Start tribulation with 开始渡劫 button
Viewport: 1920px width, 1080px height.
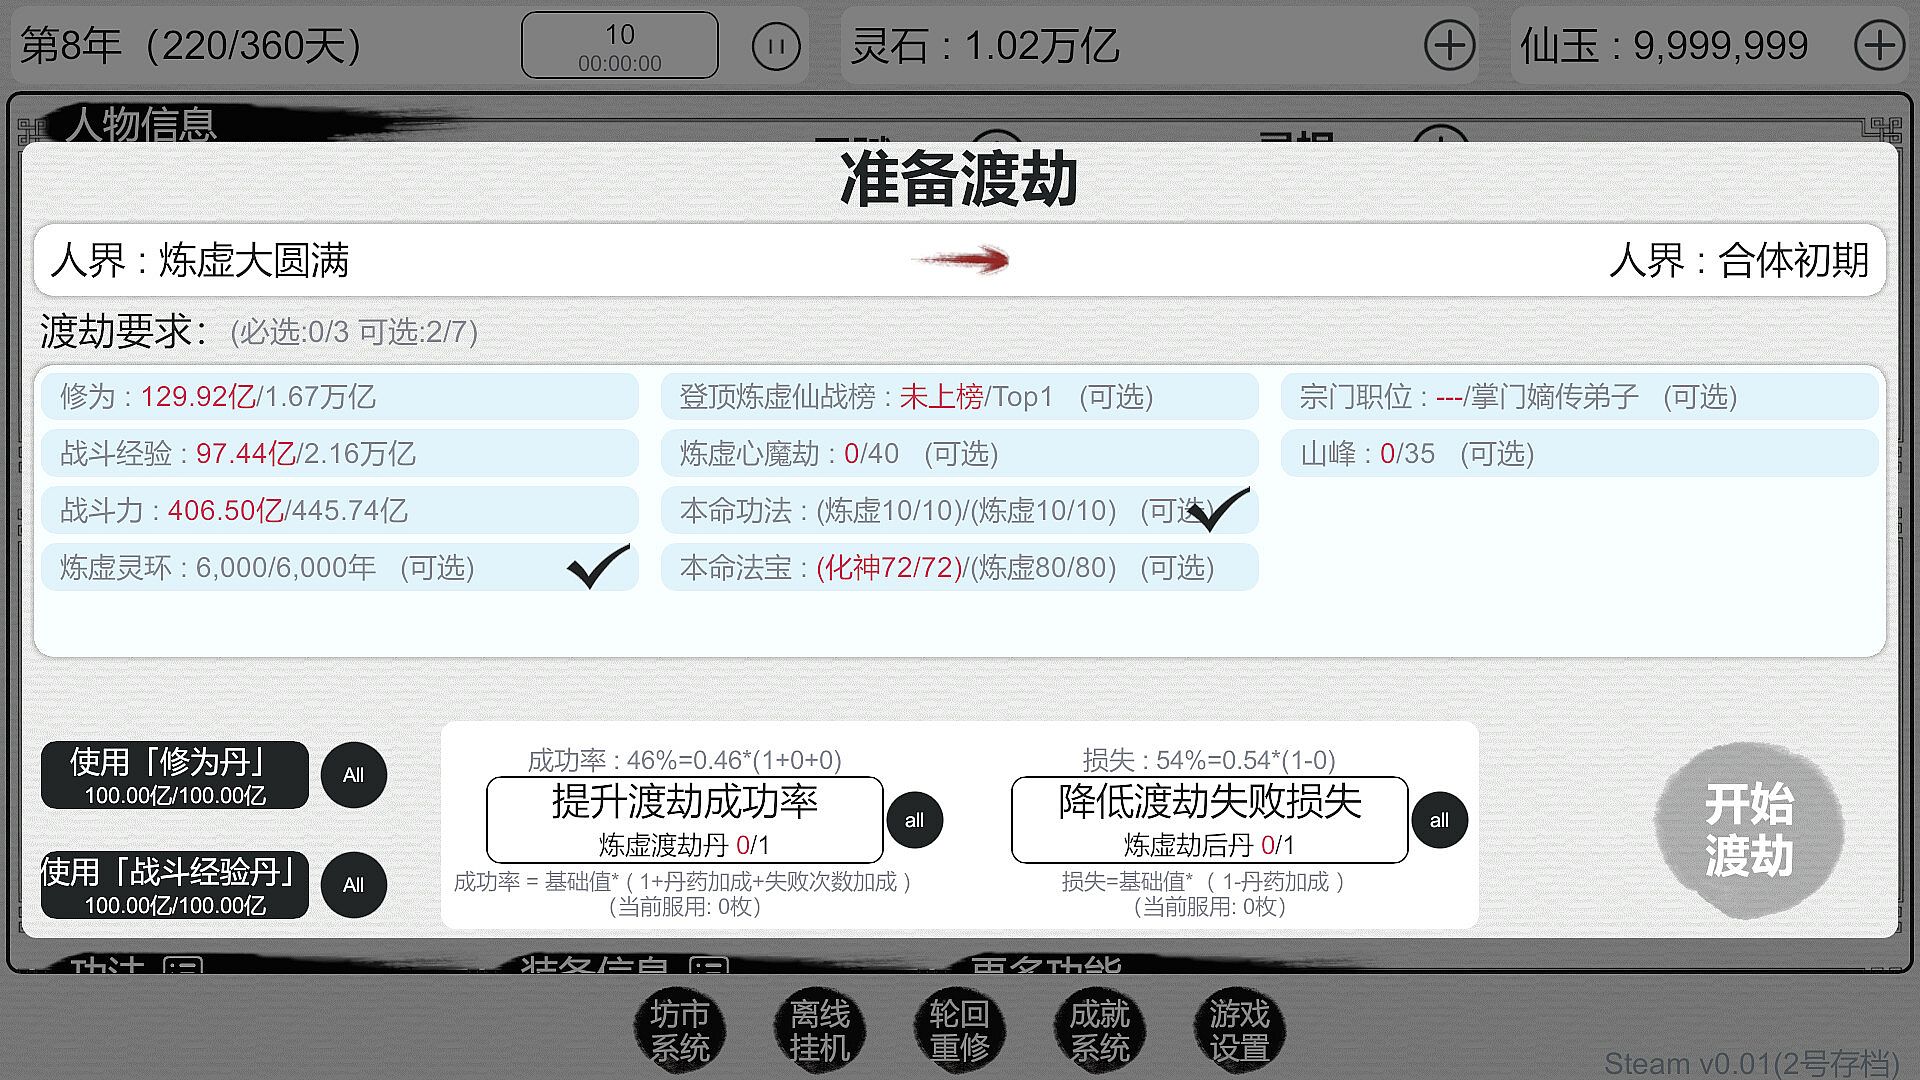(1748, 830)
